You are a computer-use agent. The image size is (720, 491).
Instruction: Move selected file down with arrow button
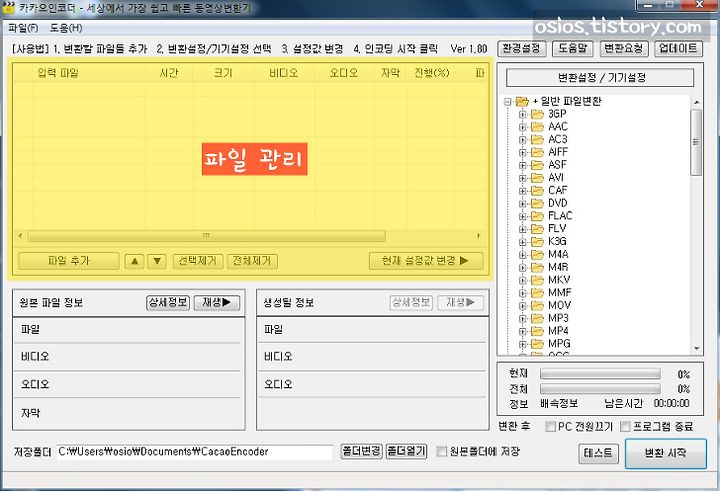click(x=157, y=261)
